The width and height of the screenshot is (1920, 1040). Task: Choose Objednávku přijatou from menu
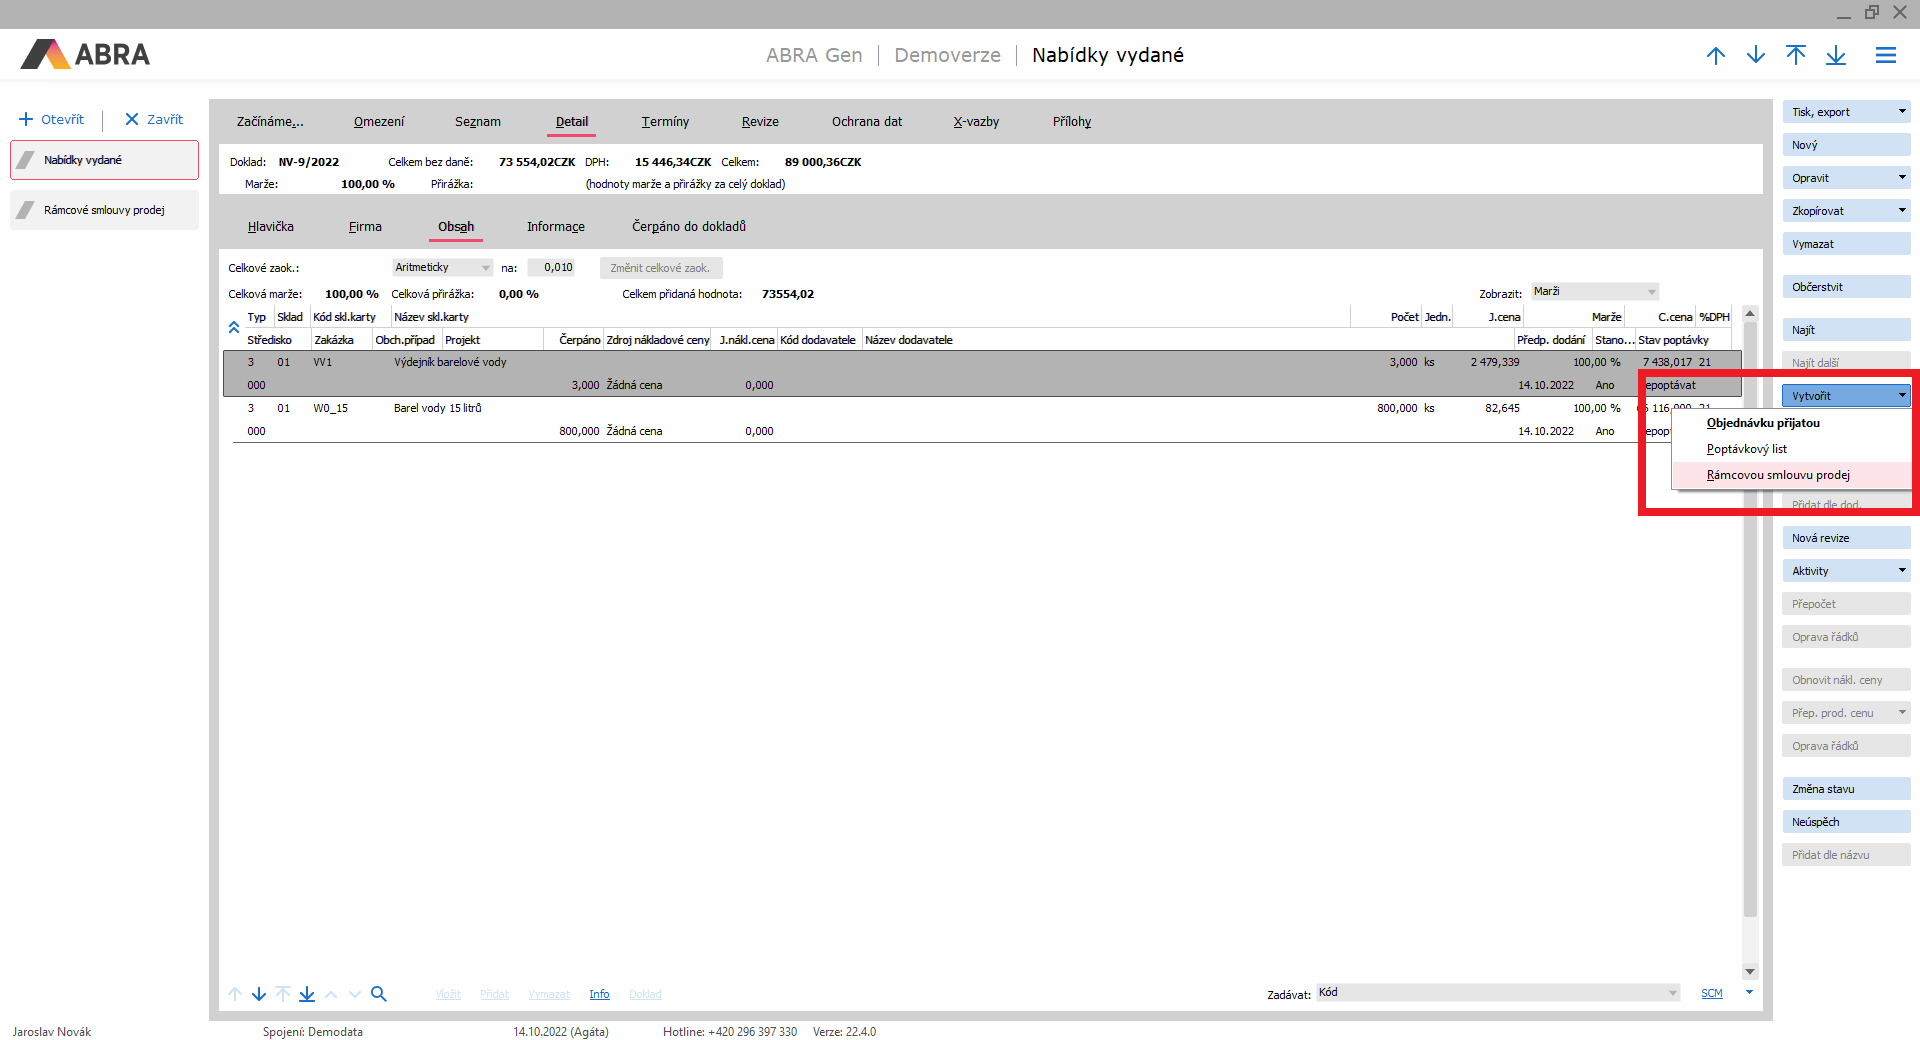pos(1762,423)
